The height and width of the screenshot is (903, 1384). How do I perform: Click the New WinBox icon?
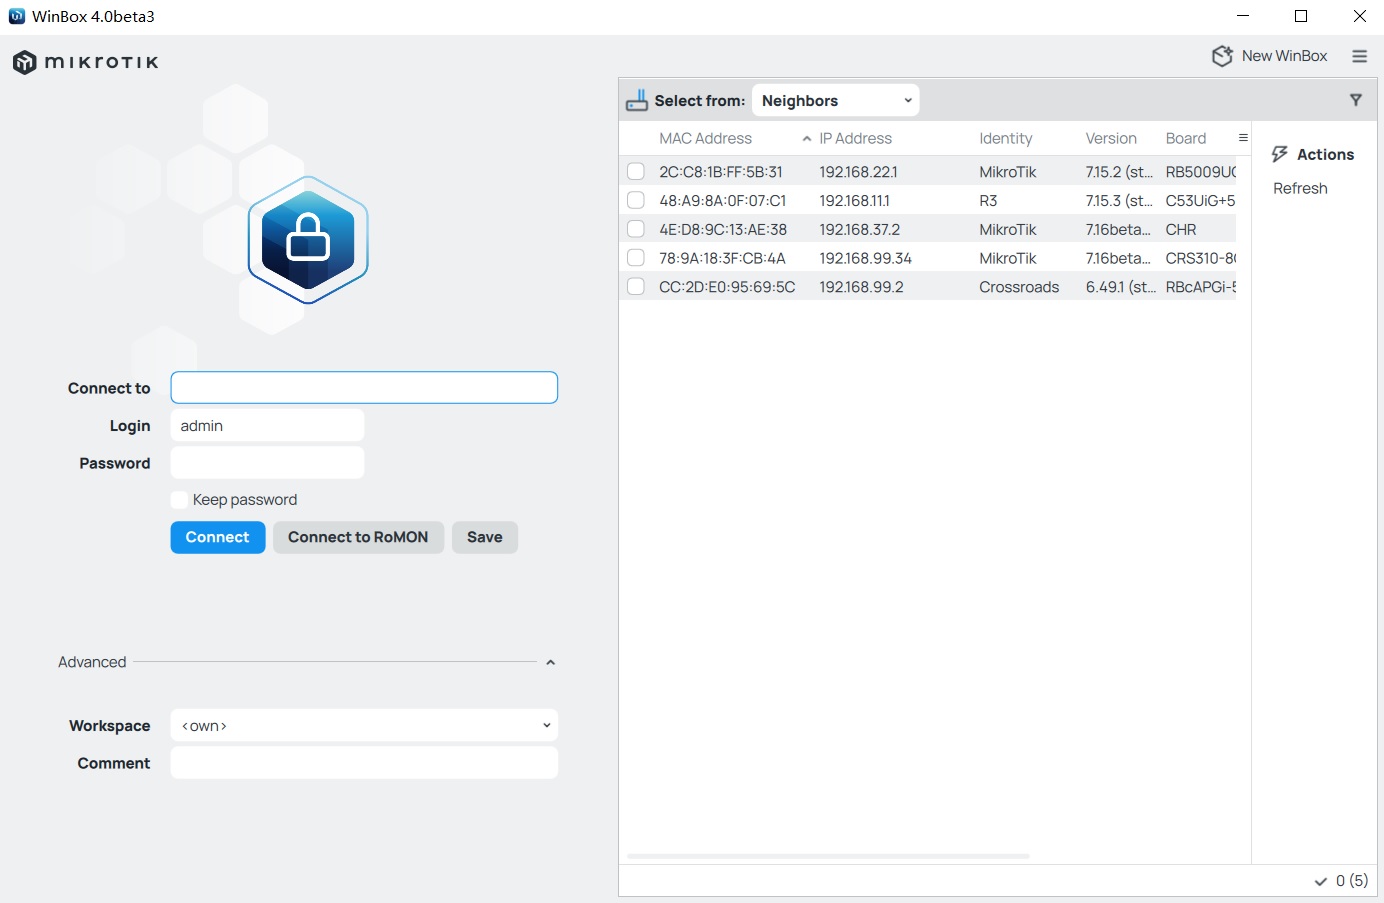tap(1222, 56)
